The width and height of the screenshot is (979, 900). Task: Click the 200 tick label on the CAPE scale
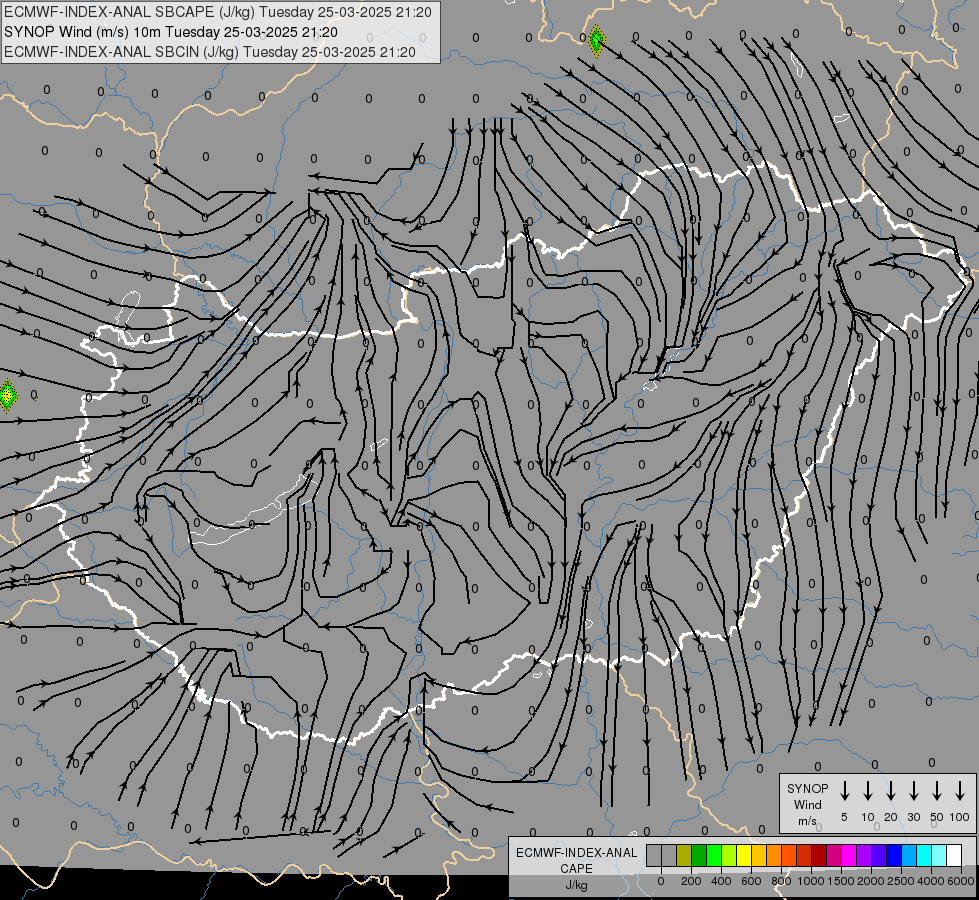pos(691,881)
